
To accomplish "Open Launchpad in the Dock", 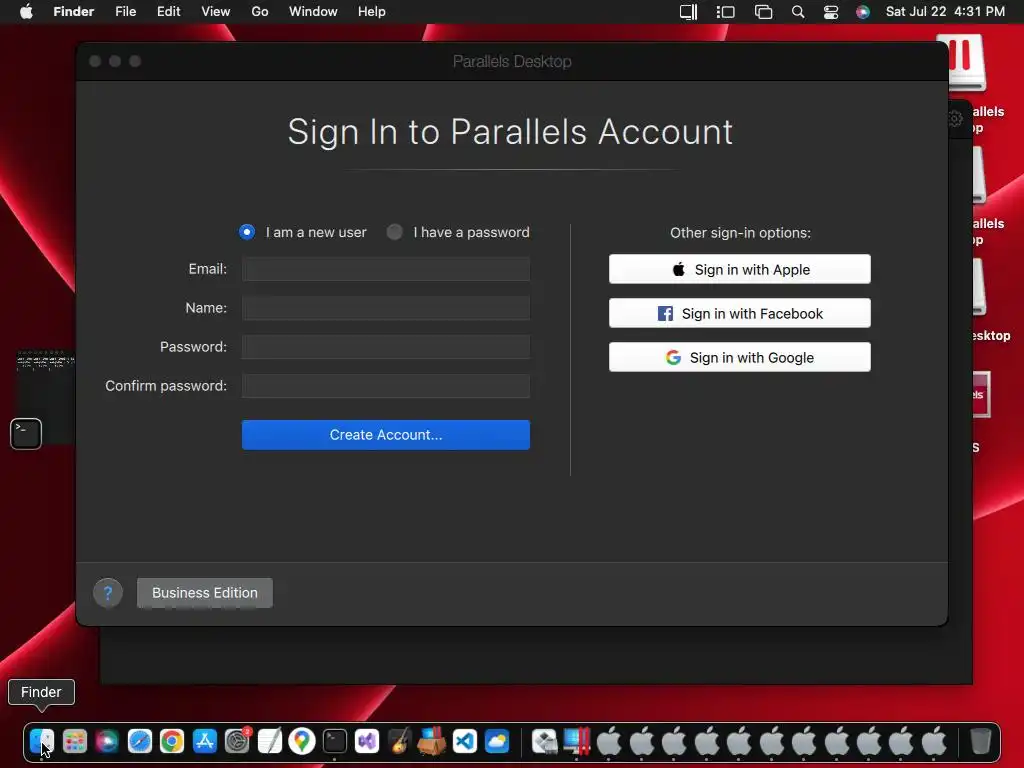I will [x=74, y=741].
